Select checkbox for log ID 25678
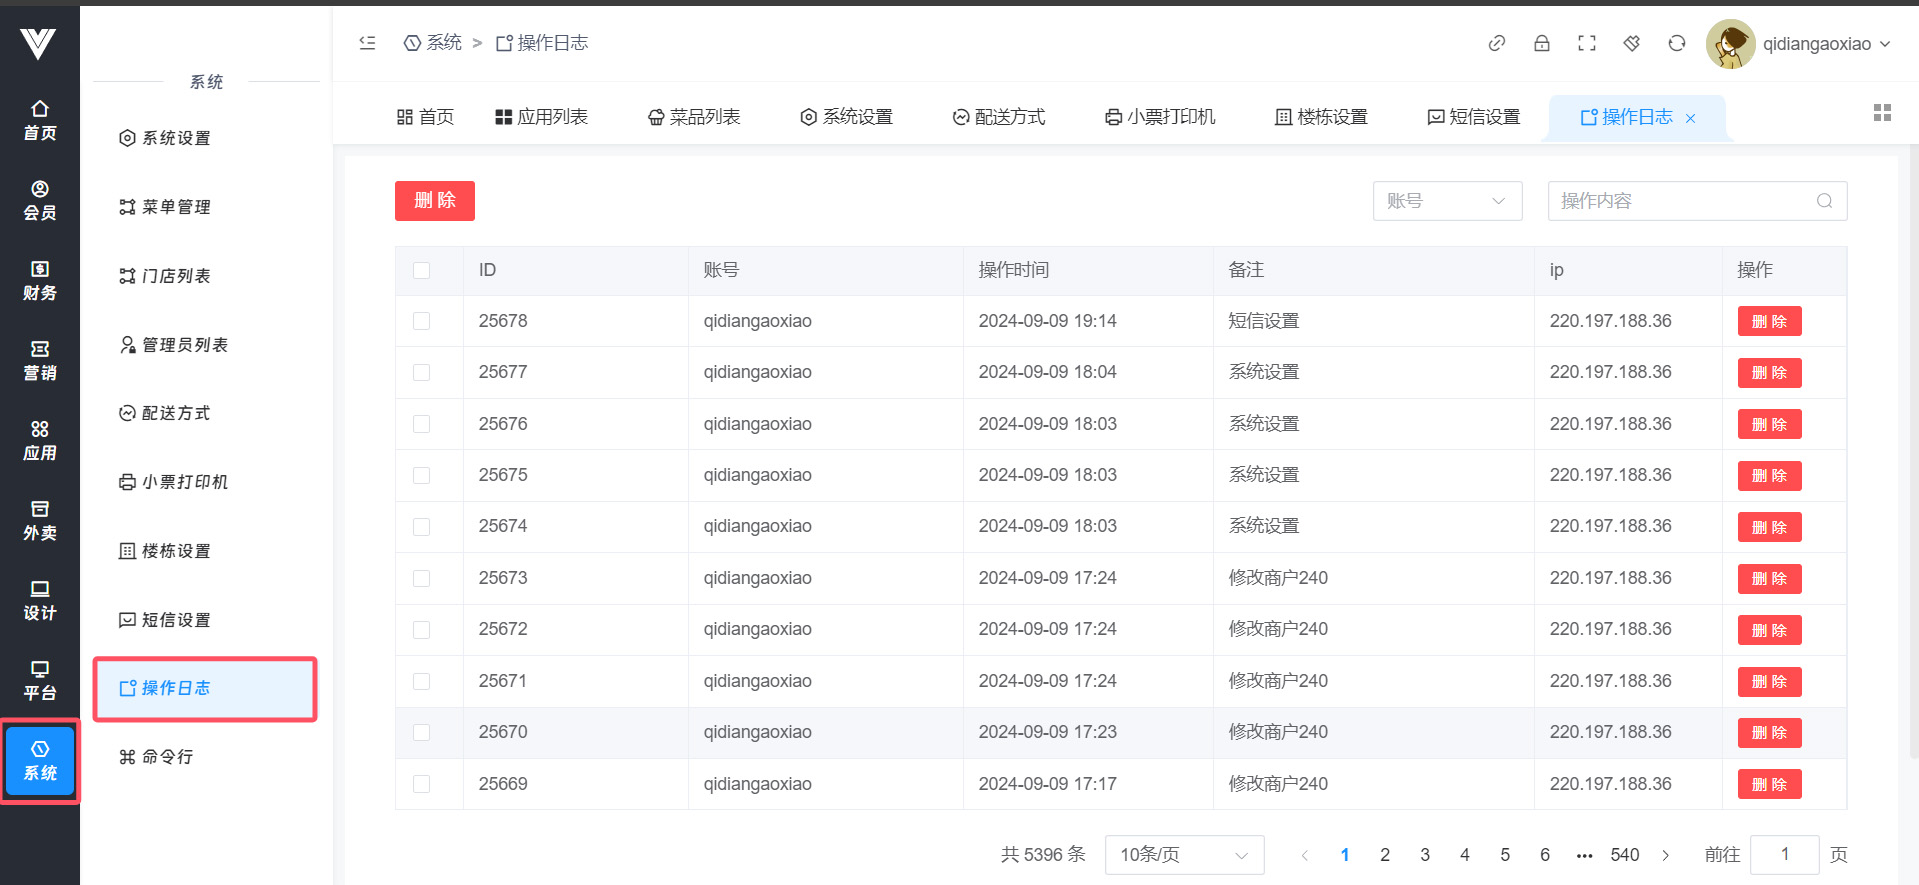1919x885 pixels. (x=421, y=321)
